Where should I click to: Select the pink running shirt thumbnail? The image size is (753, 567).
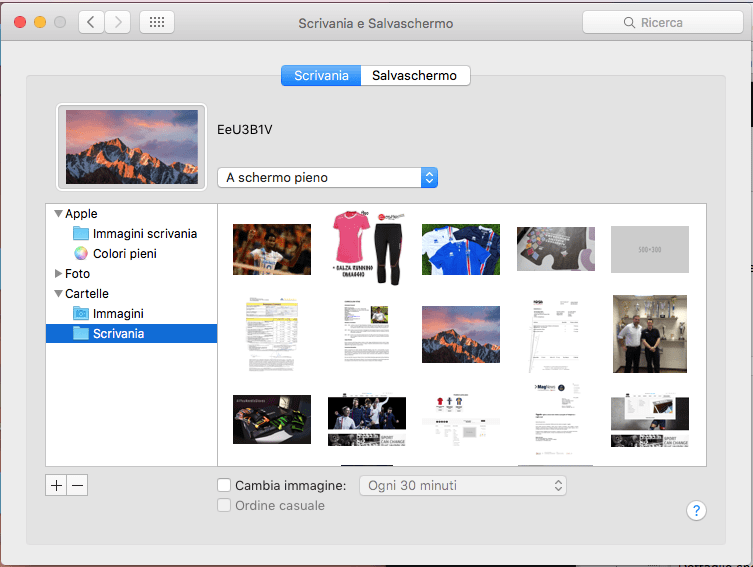pyautogui.click(x=366, y=248)
